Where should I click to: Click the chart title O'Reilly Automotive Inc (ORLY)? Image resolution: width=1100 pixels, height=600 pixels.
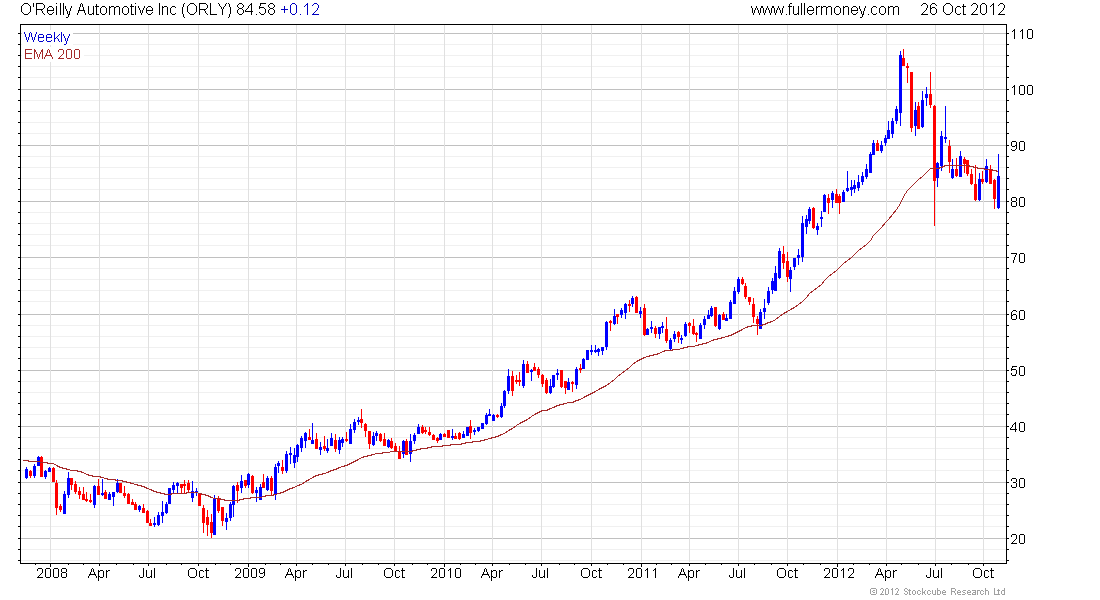pos(126,10)
